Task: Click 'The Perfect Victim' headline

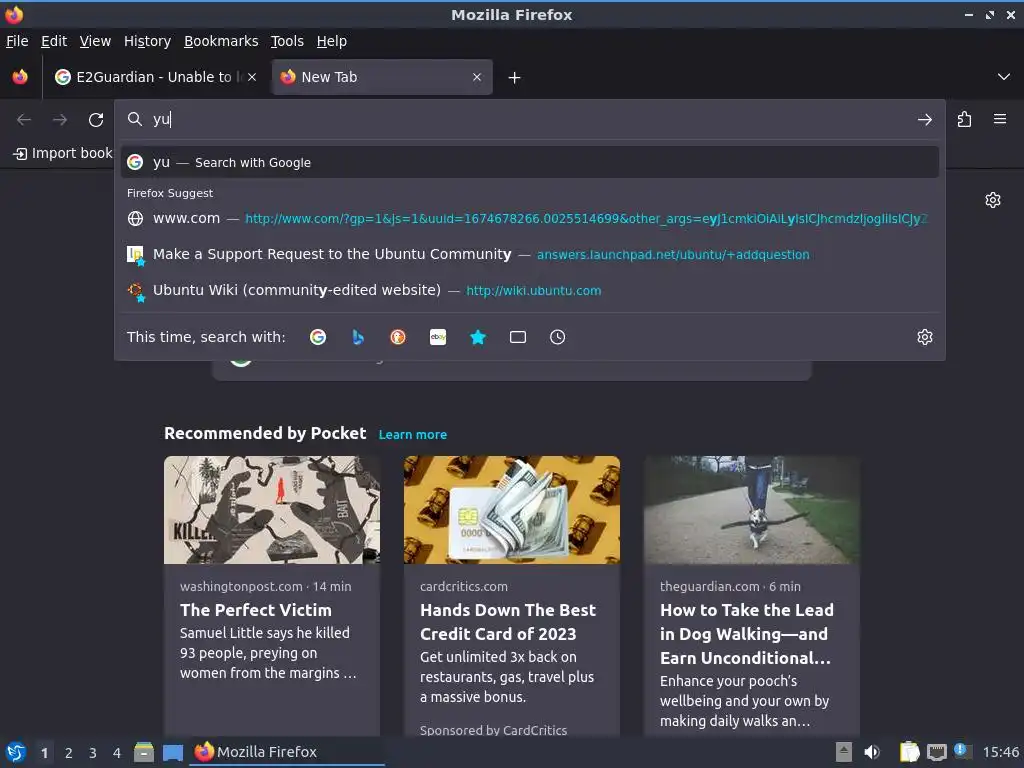Action: [256, 610]
